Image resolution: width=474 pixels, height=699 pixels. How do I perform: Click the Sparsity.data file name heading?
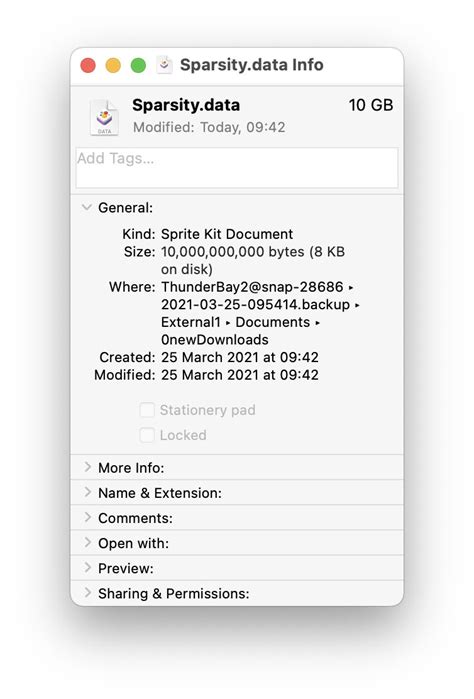186,105
